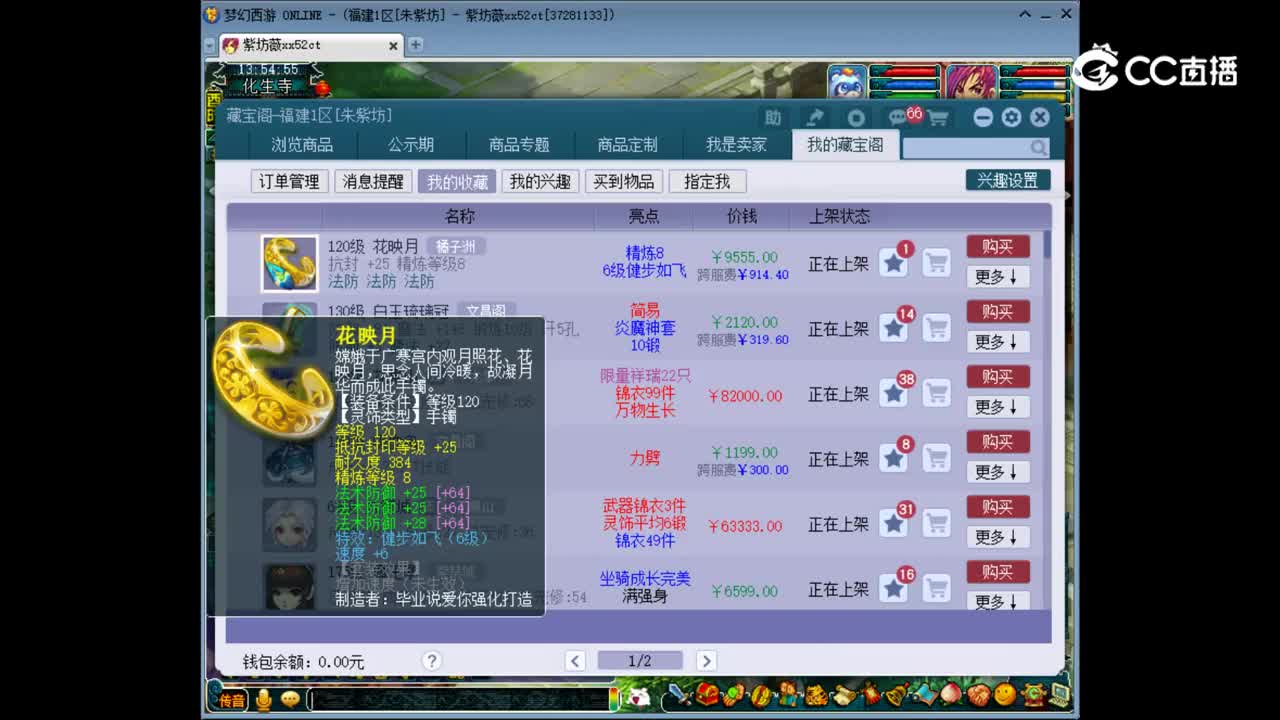Screen dimensions: 1280x720
Task: Click 购买 for ¥2120.00 item
Action: [997, 312]
